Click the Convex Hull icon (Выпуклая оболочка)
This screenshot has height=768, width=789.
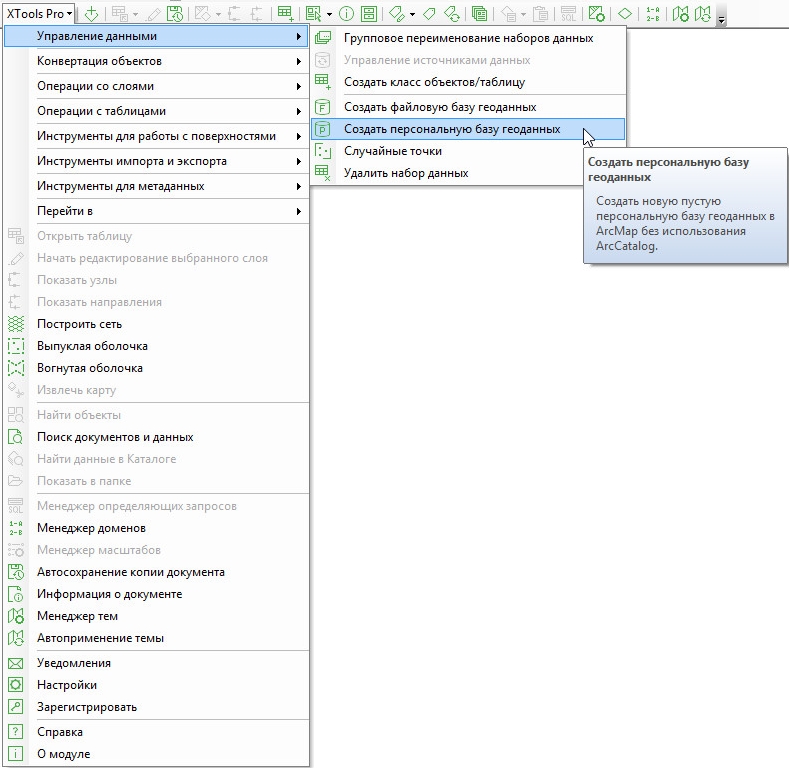(x=15, y=346)
